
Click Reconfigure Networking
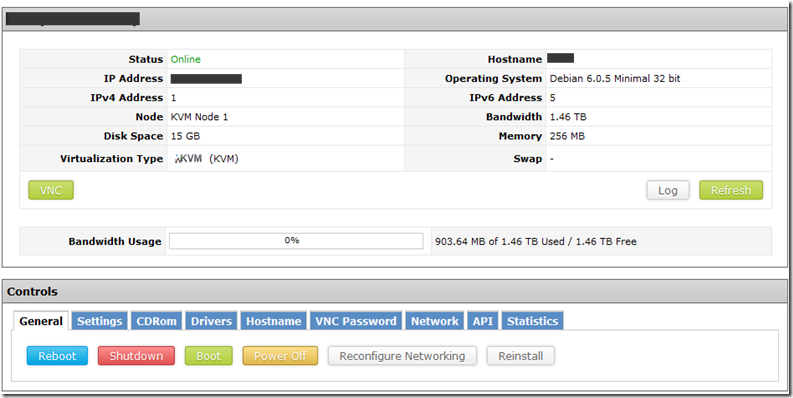tap(402, 356)
